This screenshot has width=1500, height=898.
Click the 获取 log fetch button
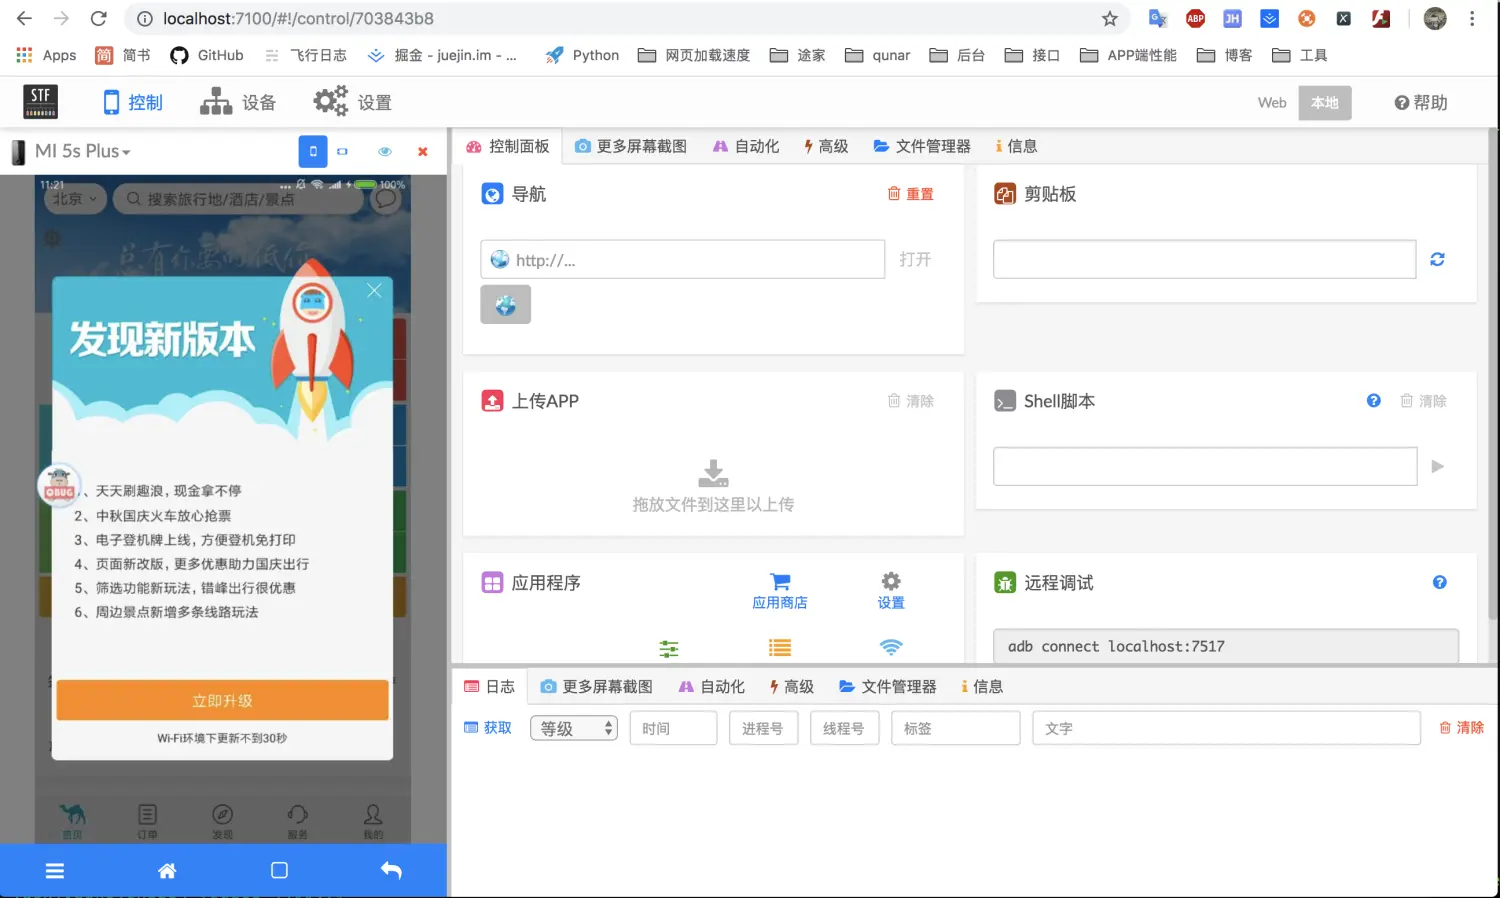488,728
